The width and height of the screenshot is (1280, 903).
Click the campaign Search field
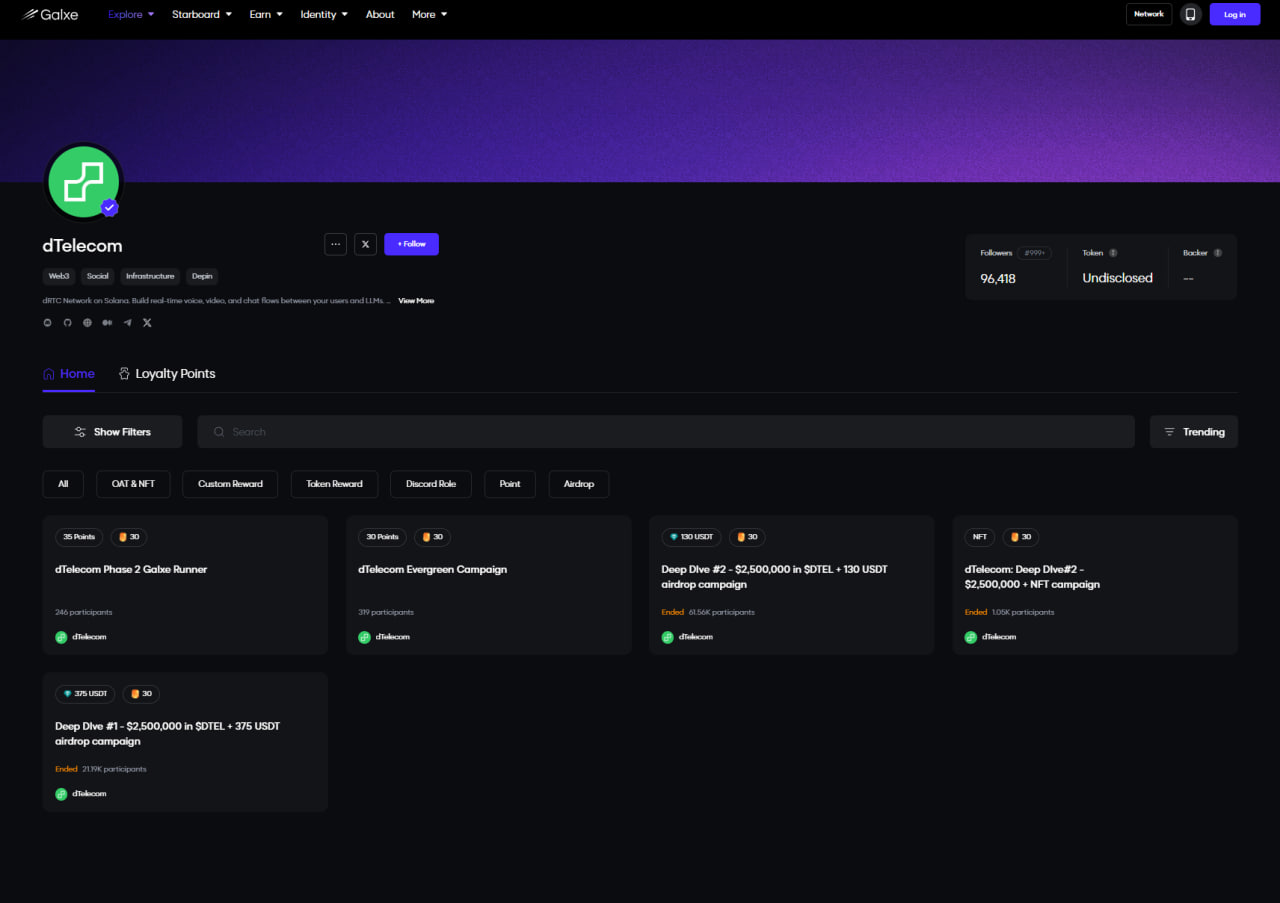665,432
